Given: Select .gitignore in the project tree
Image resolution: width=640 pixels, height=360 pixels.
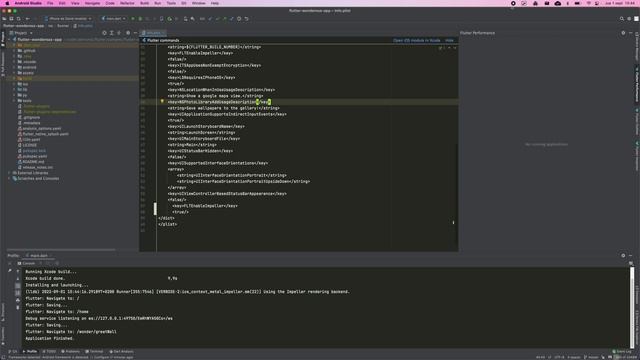Looking at the screenshot, I should 31,118.
